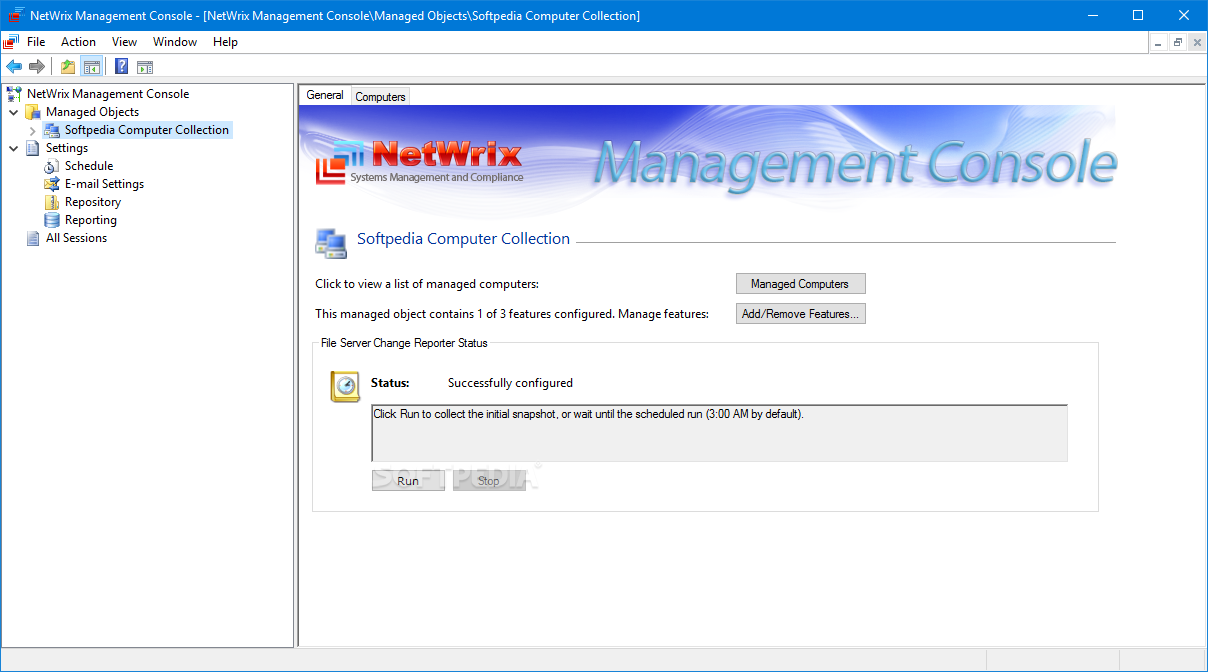The image size is (1208, 672).
Task: Minimize the inner console child window
Action: 1158,42
